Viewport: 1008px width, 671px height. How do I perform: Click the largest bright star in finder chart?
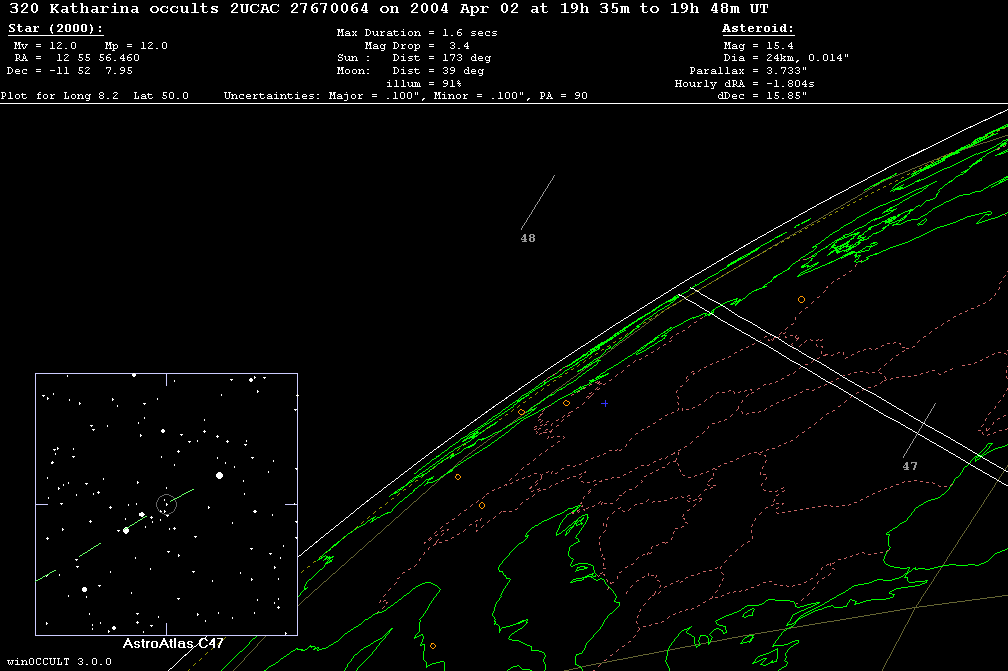tap(219, 475)
